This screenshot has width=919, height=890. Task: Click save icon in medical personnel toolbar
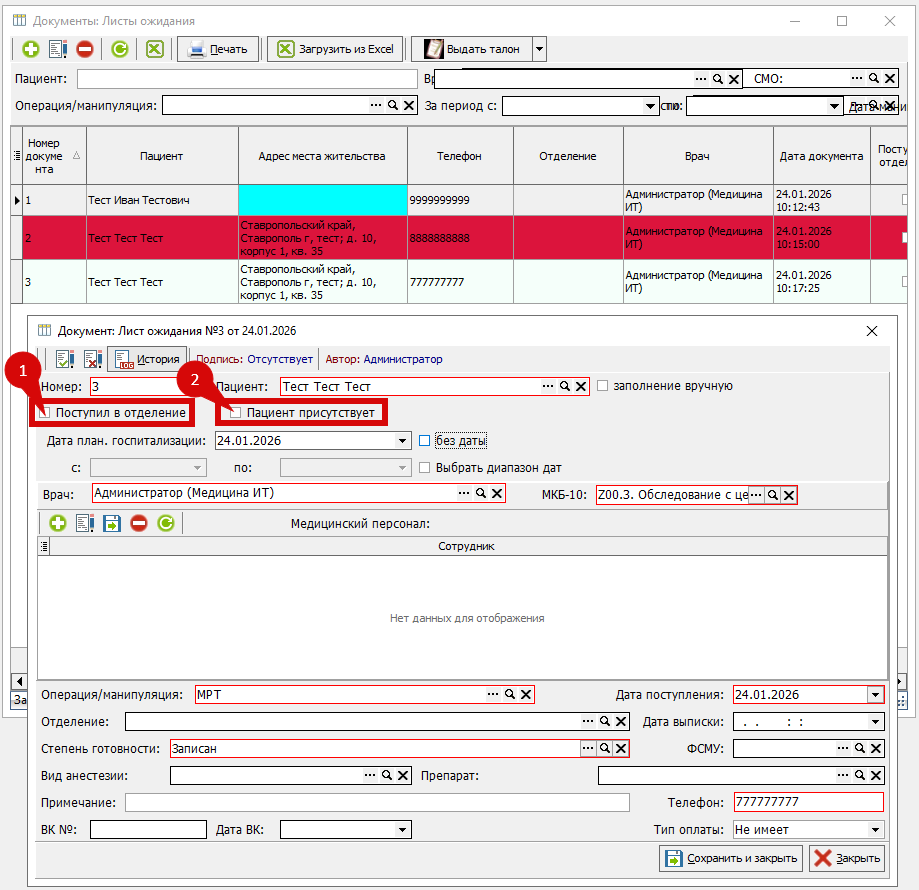112,522
